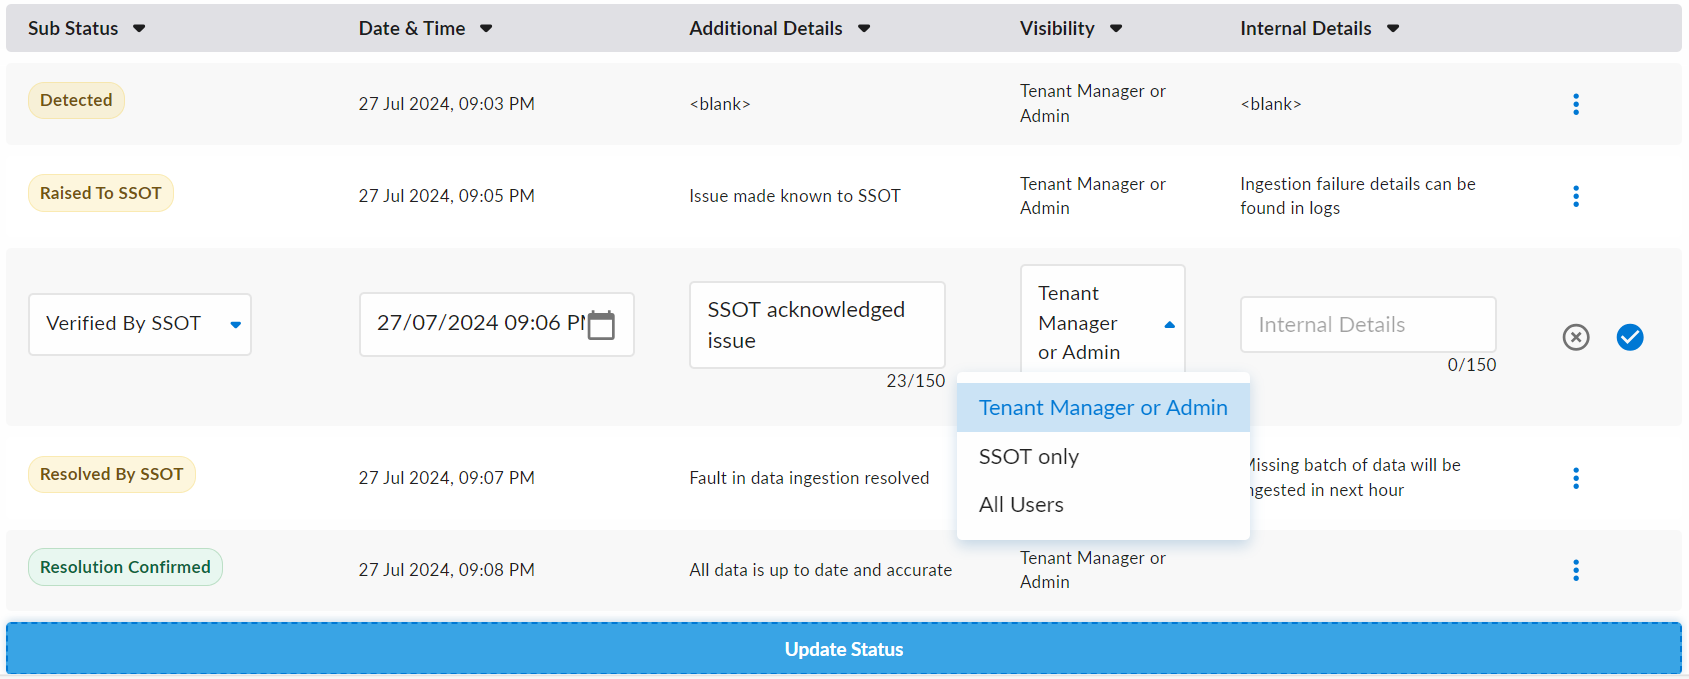Sort by the Additional Details column arrow

(x=864, y=29)
